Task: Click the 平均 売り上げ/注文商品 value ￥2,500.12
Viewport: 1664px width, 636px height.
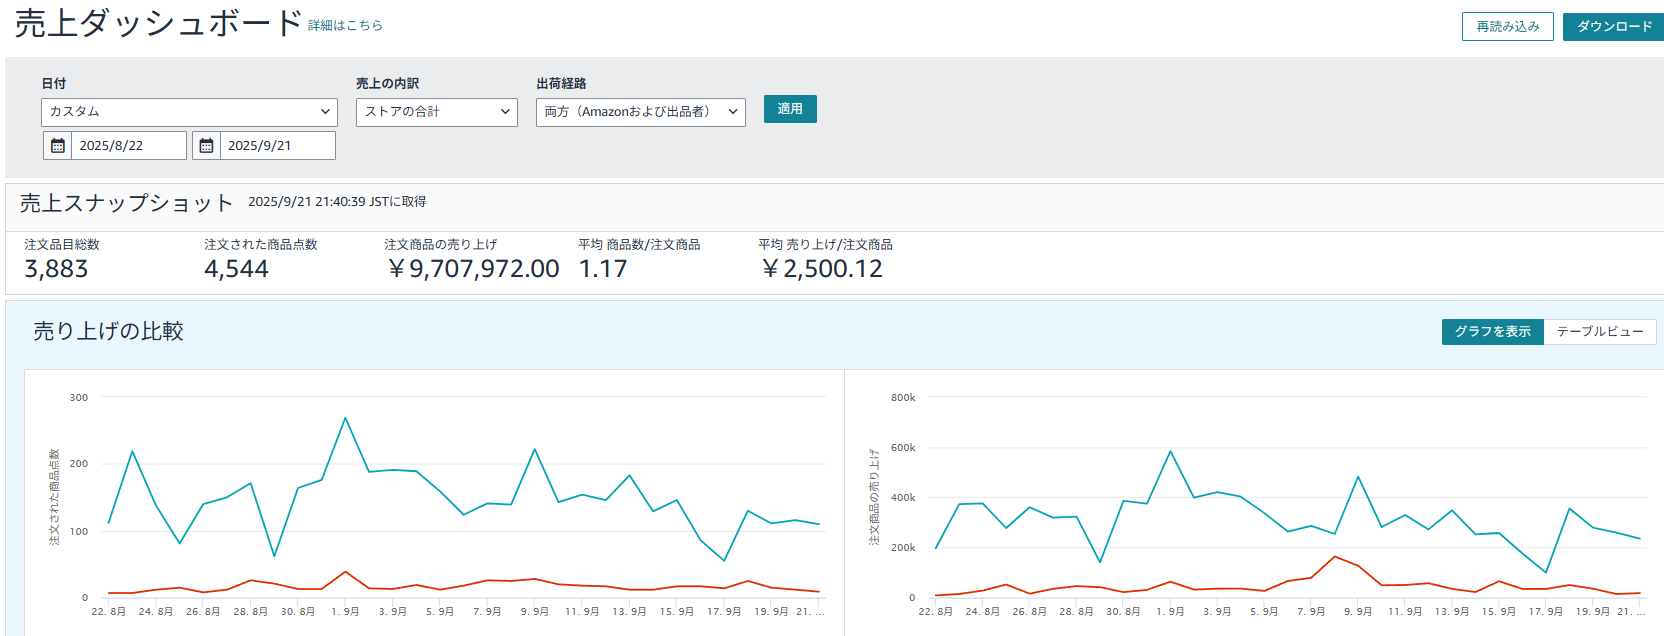Action: coord(821,269)
